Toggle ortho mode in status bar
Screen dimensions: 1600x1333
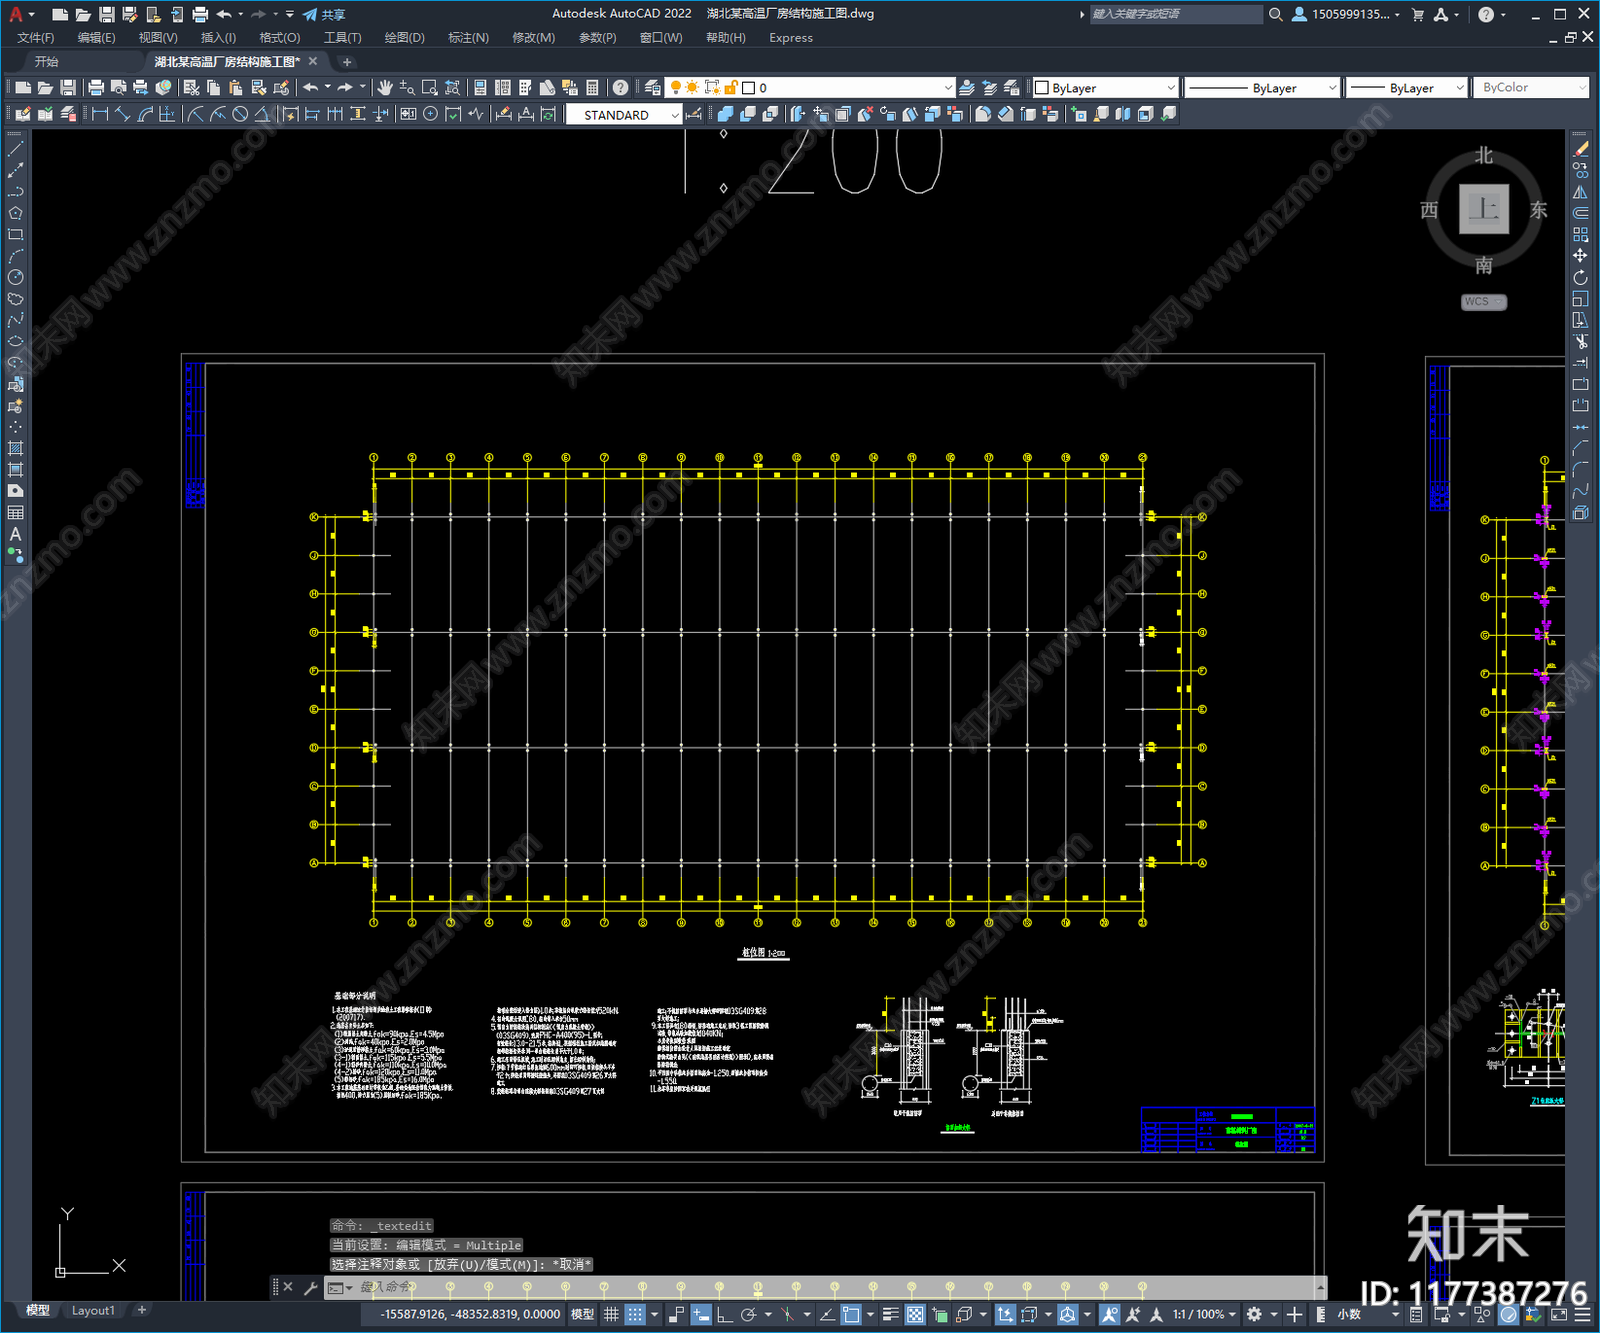[725, 1314]
